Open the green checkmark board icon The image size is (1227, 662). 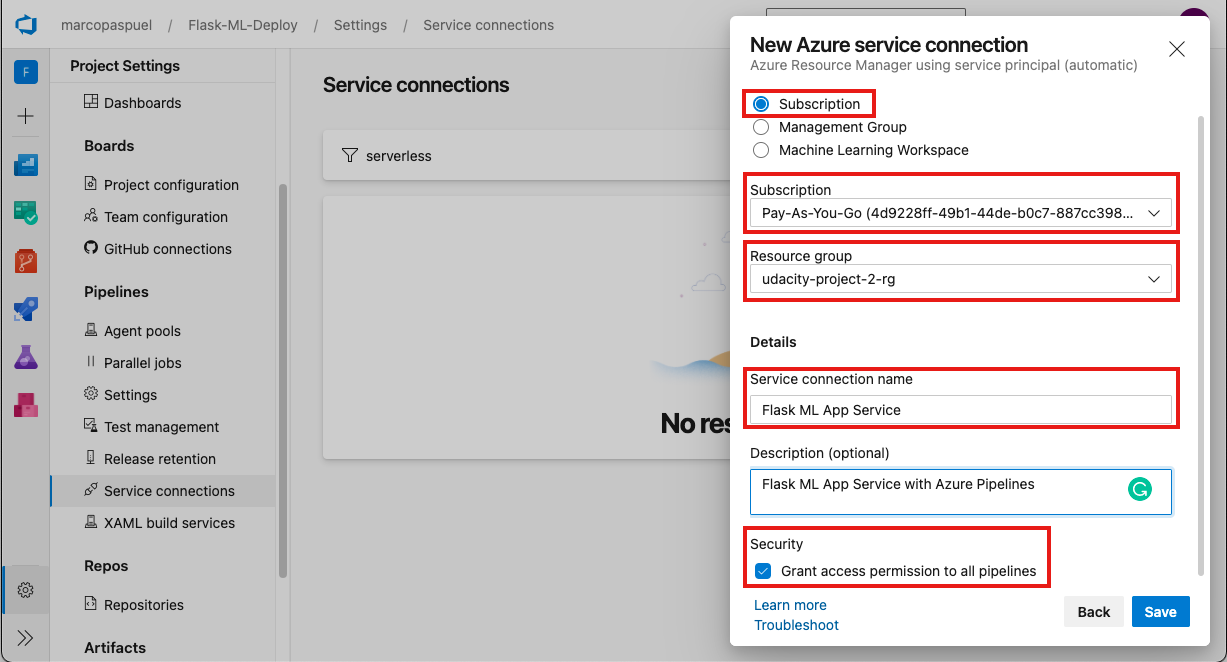click(x=25, y=213)
